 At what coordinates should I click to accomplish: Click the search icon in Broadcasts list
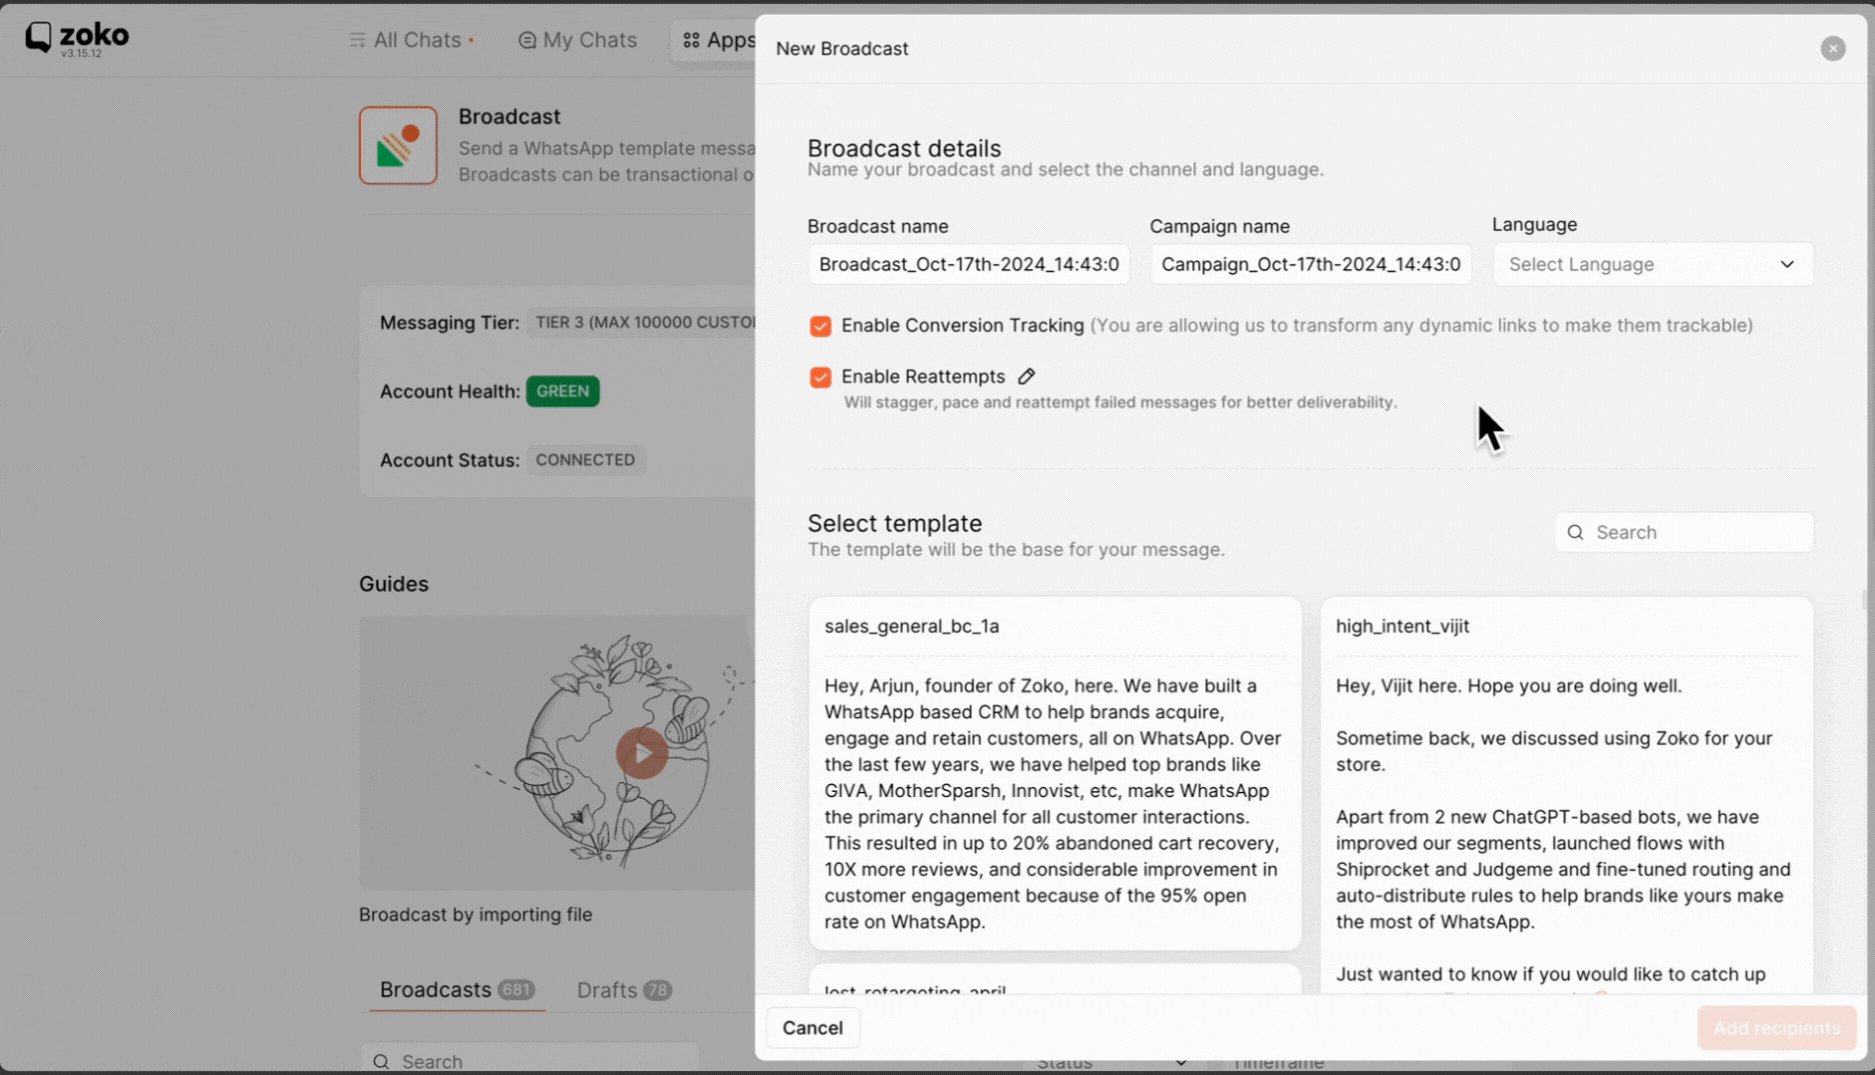click(381, 1061)
